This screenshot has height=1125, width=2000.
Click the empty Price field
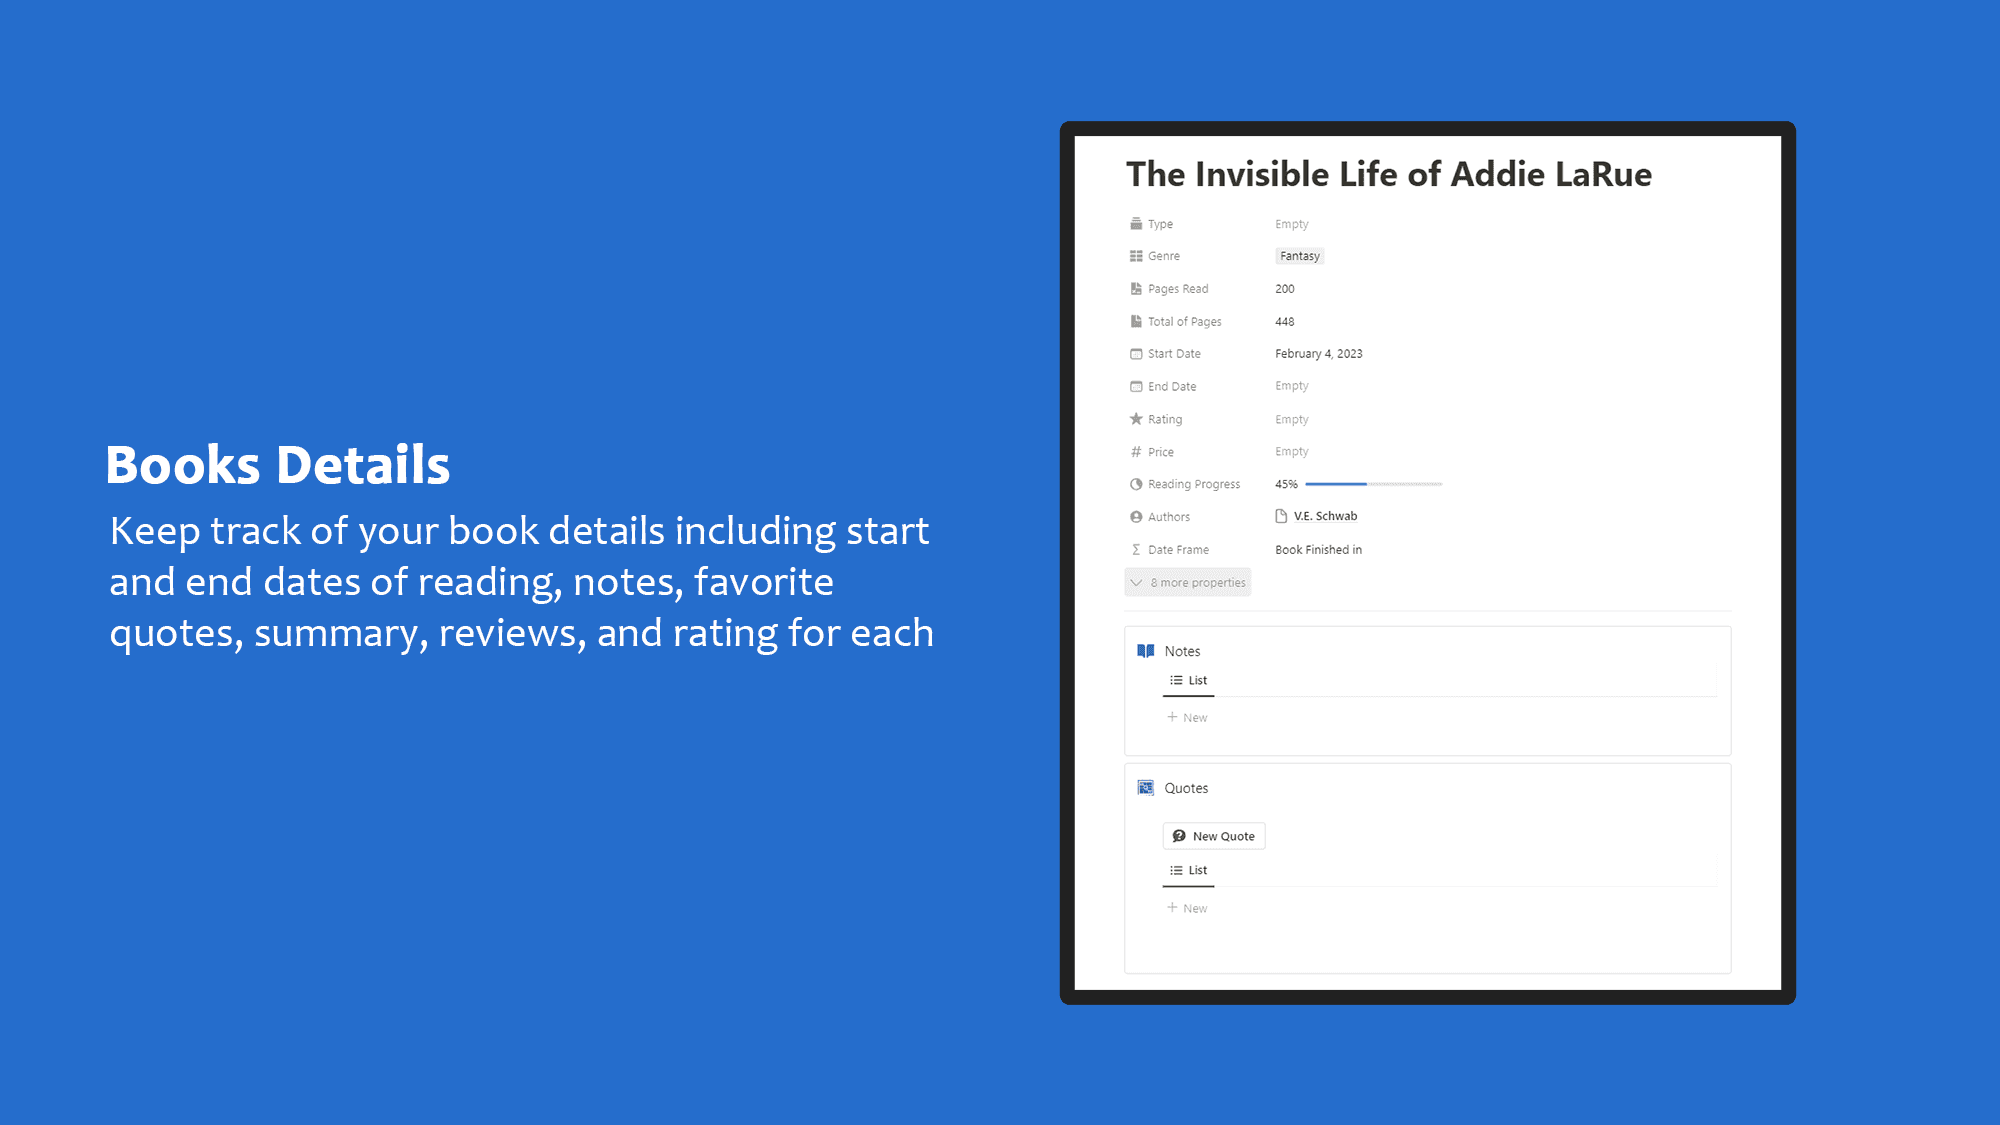coord(1291,452)
